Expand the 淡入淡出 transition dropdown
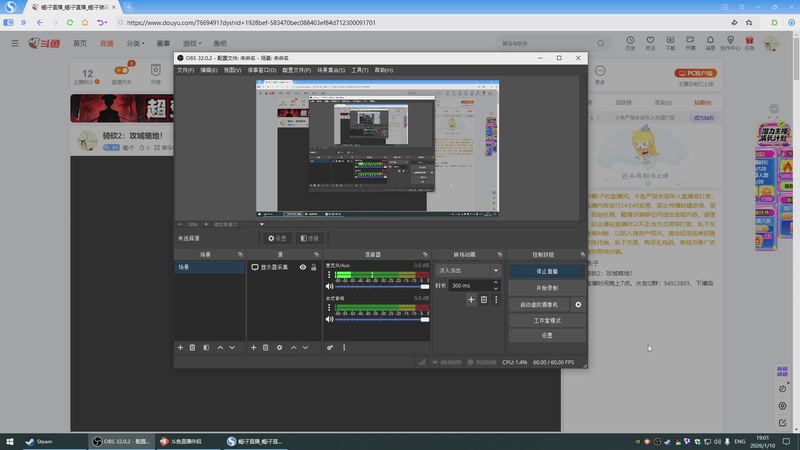This screenshot has height=450, width=800. click(495, 270)
